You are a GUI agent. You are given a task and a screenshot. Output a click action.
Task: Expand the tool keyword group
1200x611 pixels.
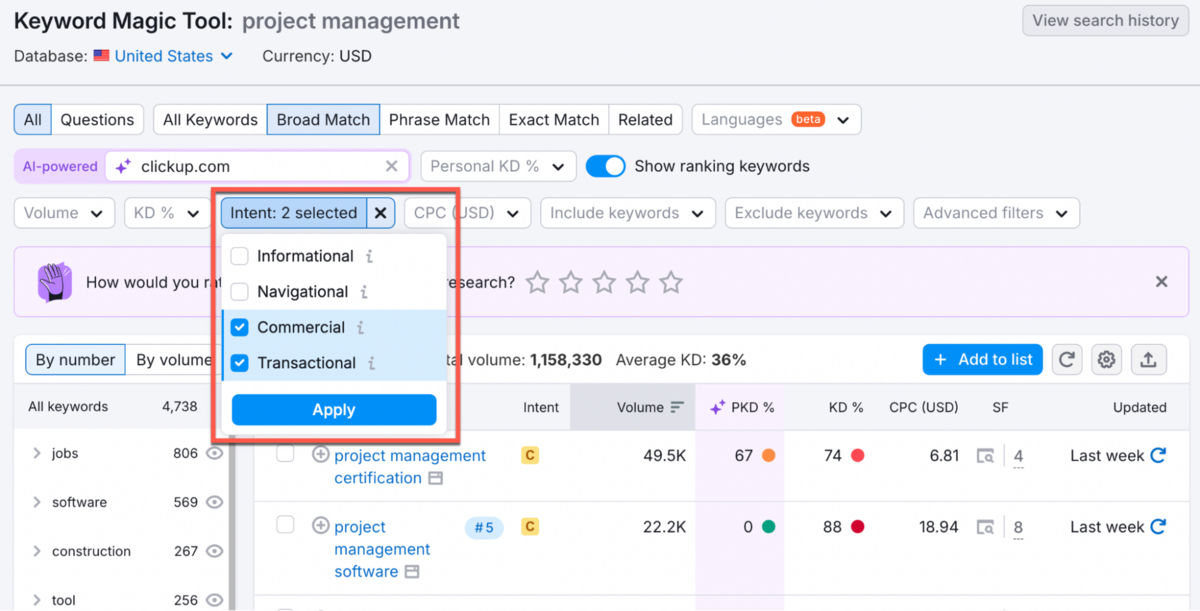point(37,600)
